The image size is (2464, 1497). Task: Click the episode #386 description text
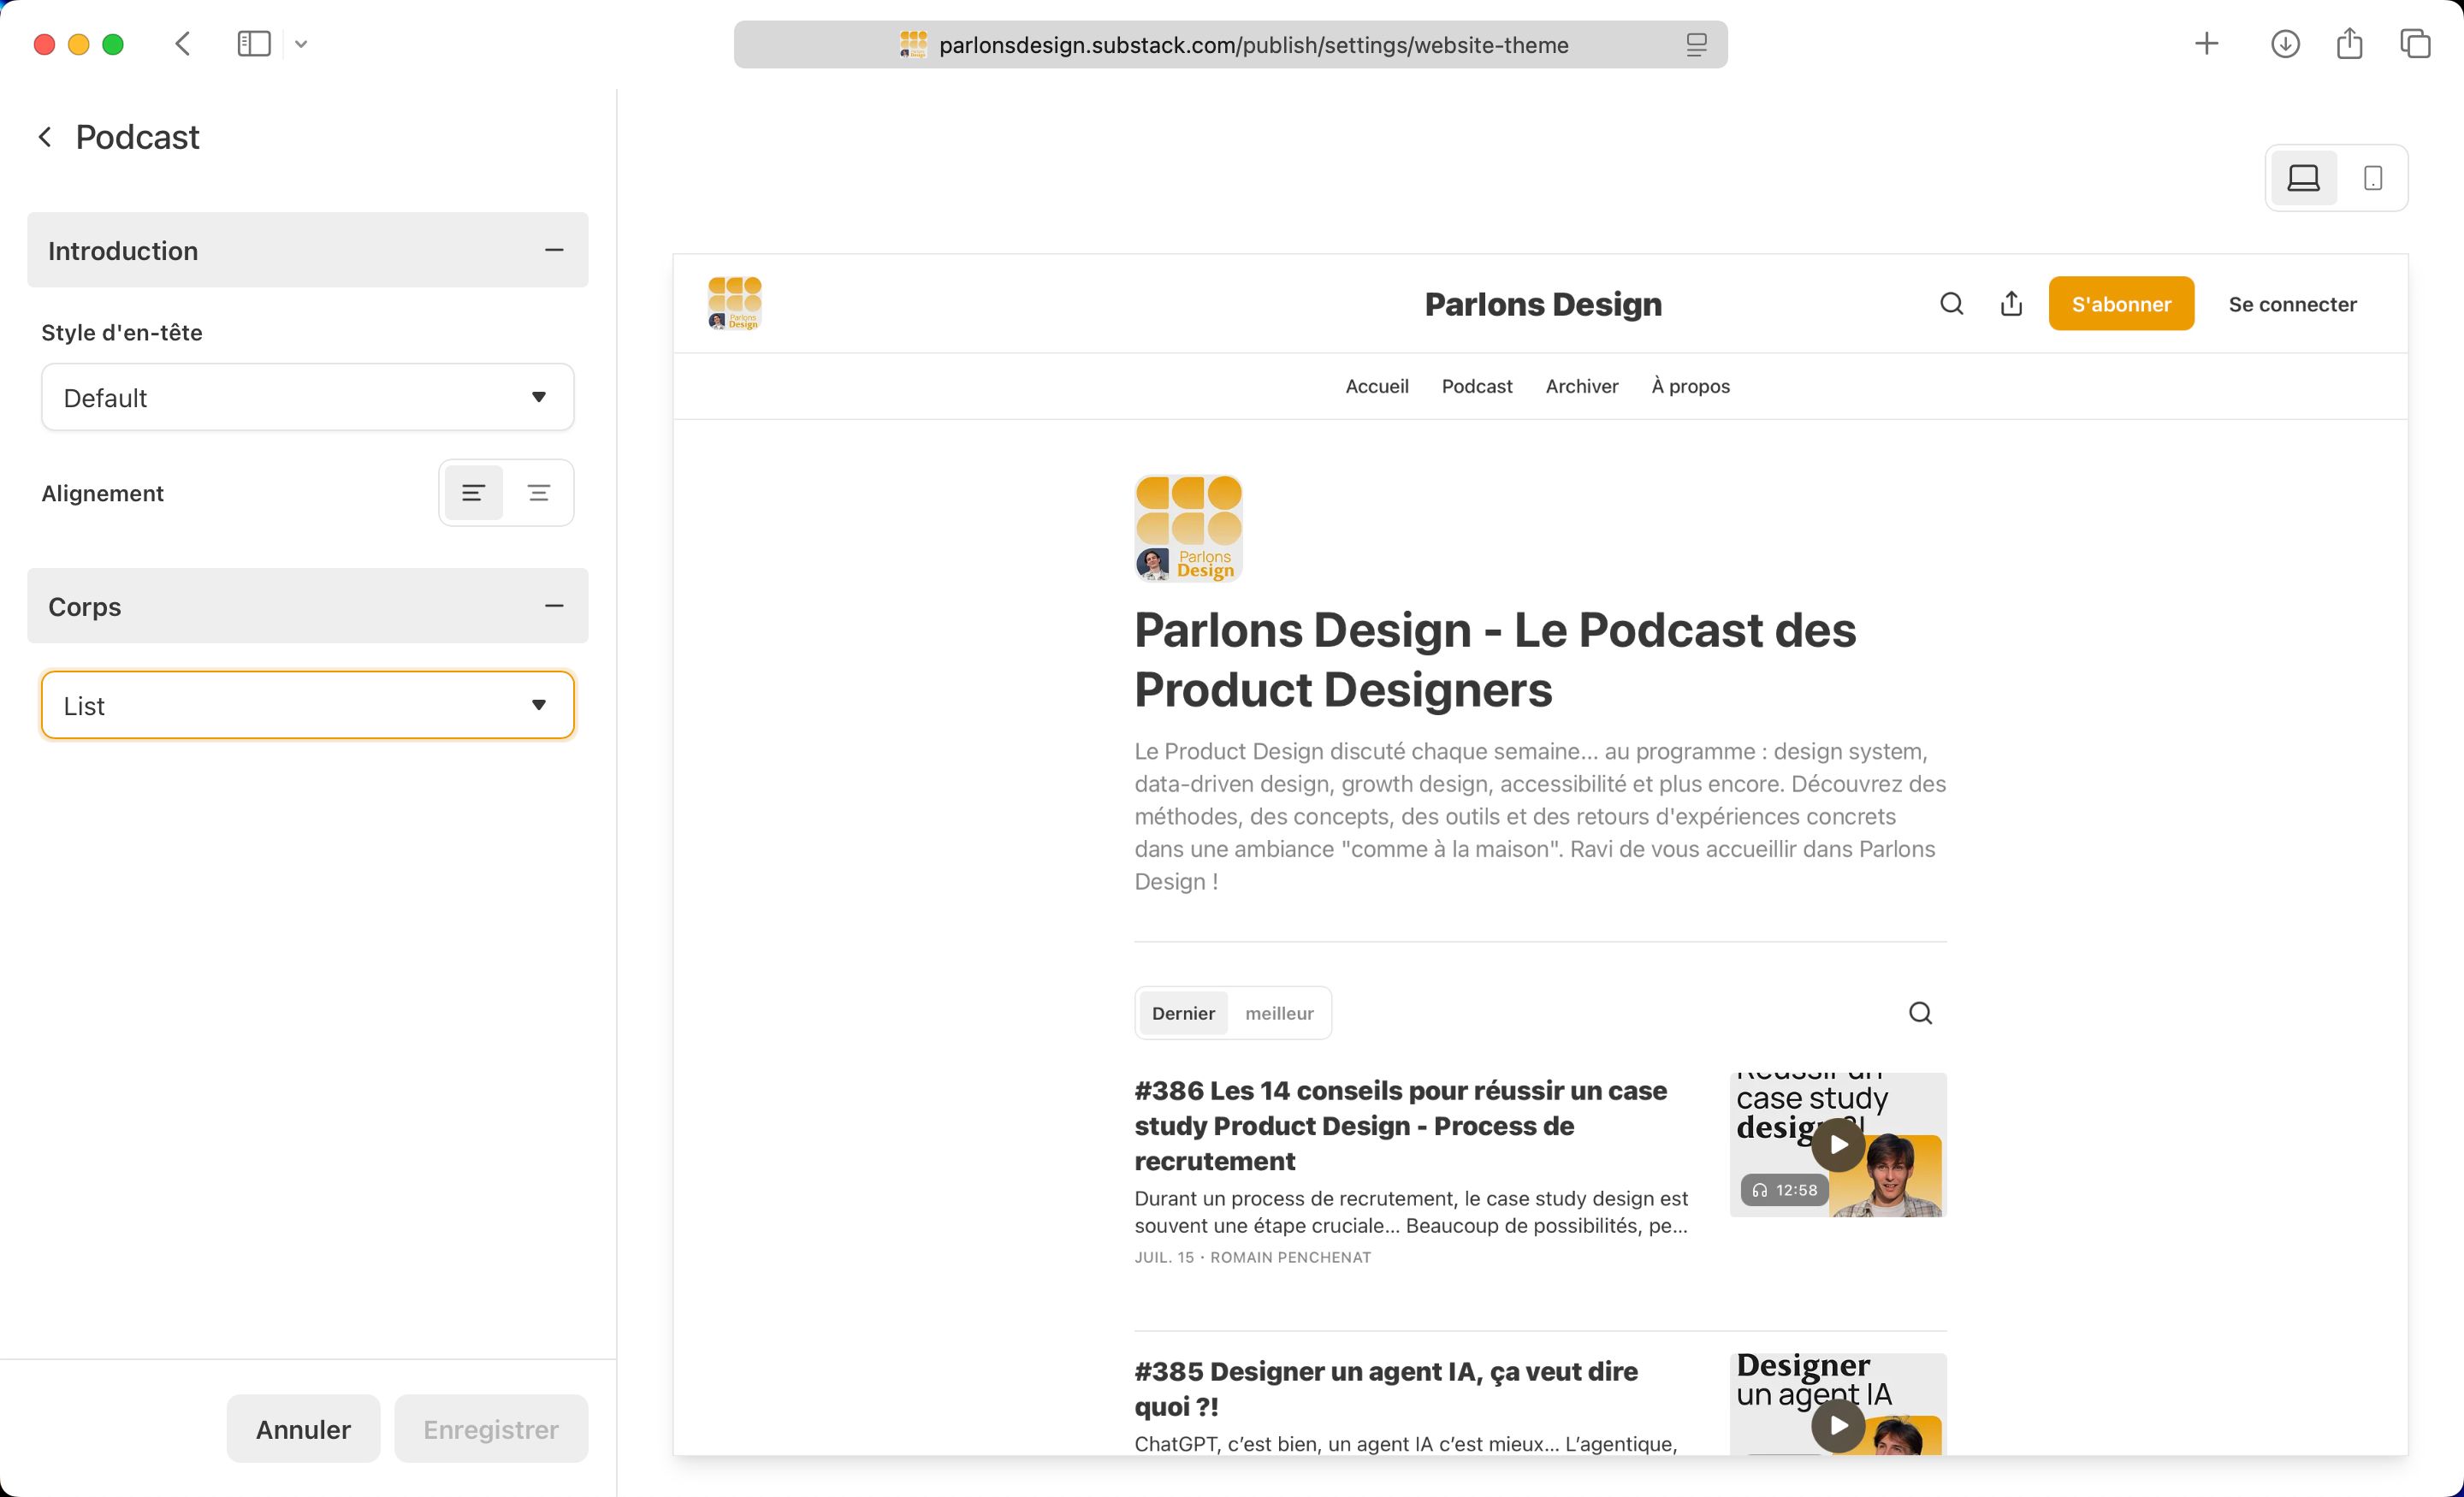[x=1411, y=1212]
